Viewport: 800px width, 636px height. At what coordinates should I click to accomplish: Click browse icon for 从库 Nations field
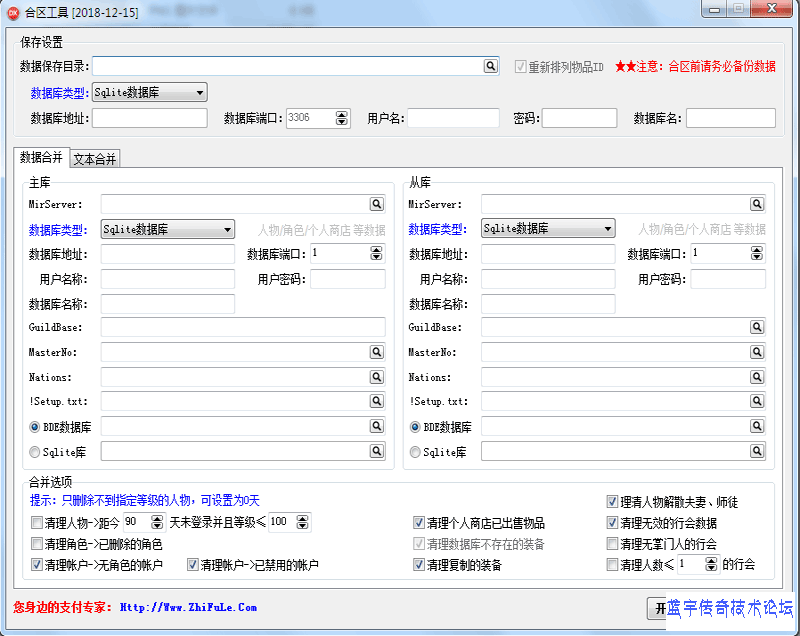[x=757, y=377]
